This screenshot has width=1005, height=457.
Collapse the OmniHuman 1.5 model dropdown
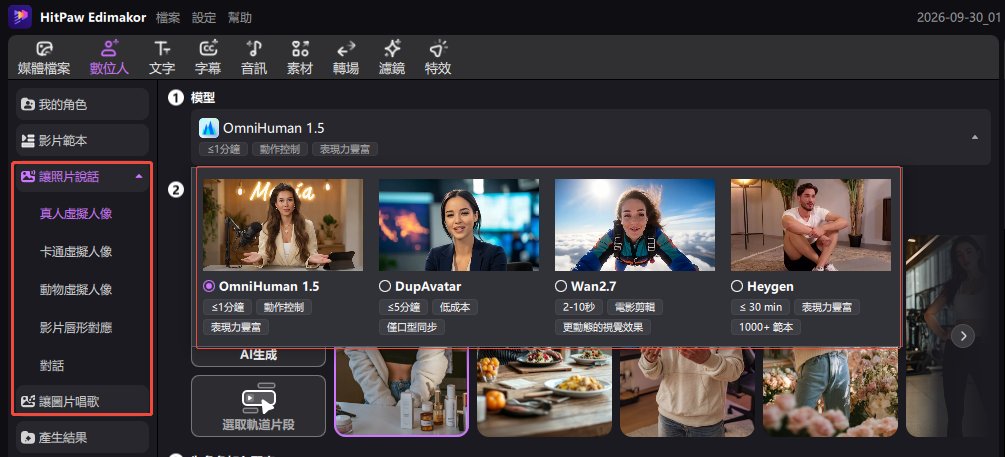974,137
